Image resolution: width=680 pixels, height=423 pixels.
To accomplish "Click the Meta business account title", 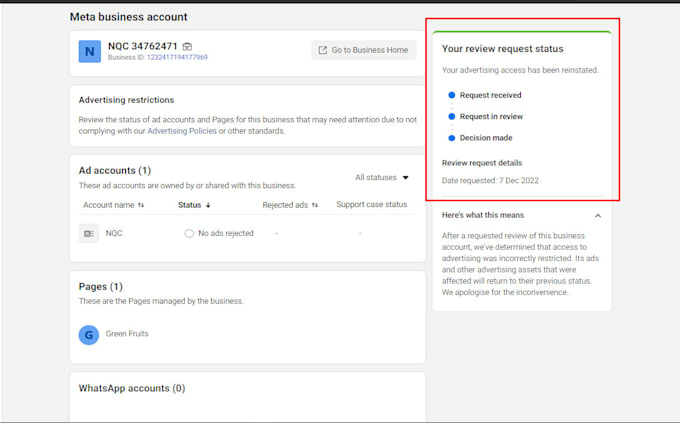I will 129,17.
